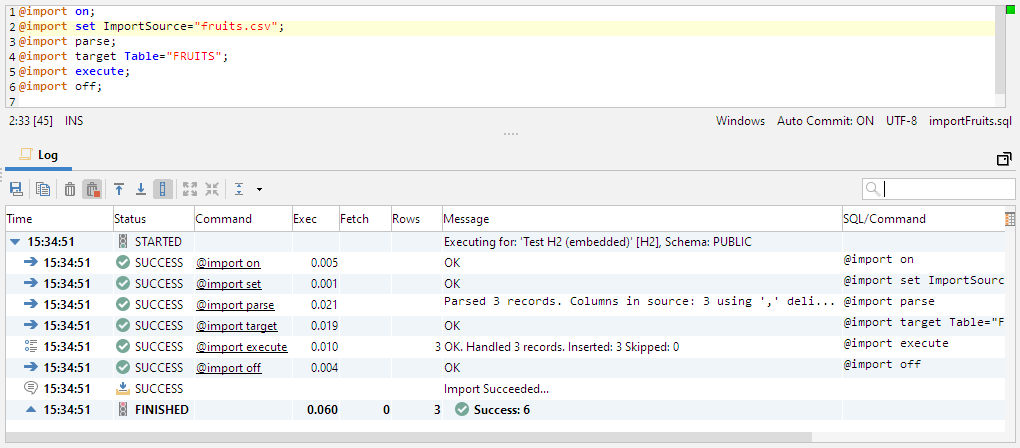Screen dimensions: 1020x448
Task: Collapse the FINISHED log row arrow
Action: tap(30, 409)
